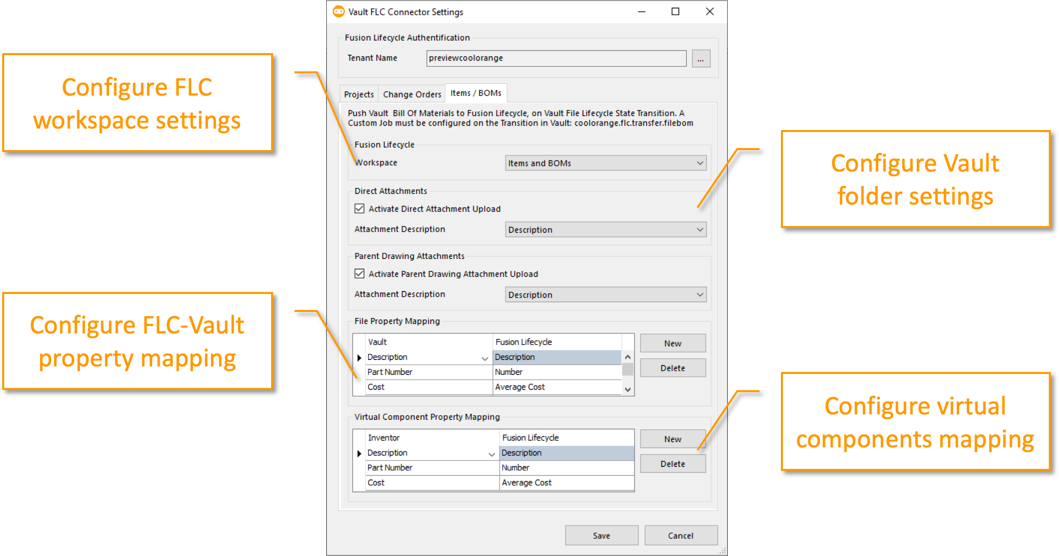Select the Items / BOMs tab
The height and width of the screenshot is (556, 1059).
pyautogui.click(x=476, y=94)
